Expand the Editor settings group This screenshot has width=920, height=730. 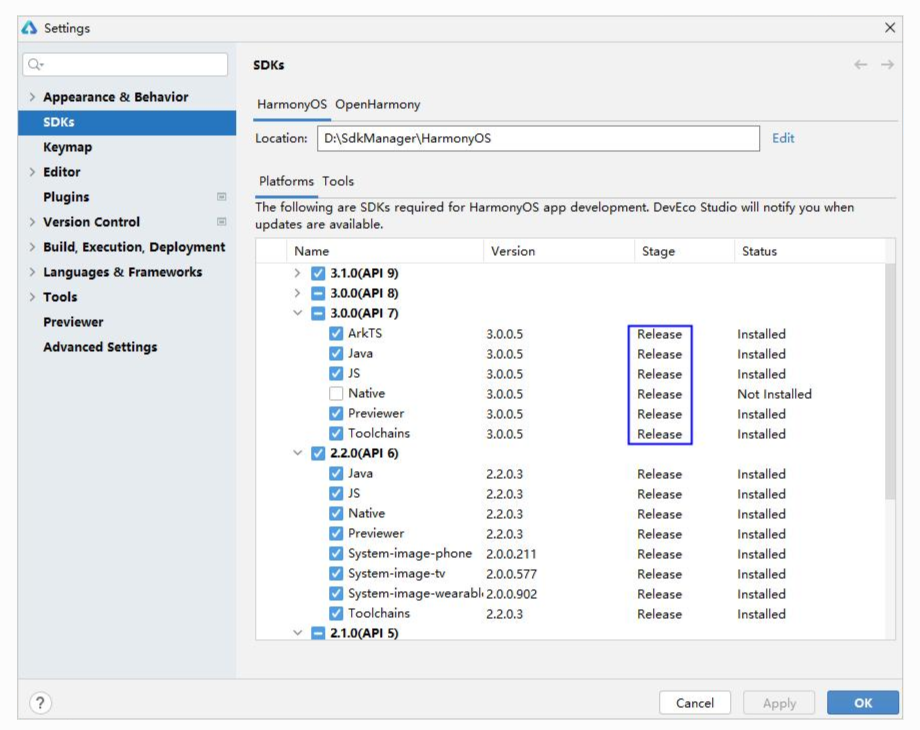(32, 172)
